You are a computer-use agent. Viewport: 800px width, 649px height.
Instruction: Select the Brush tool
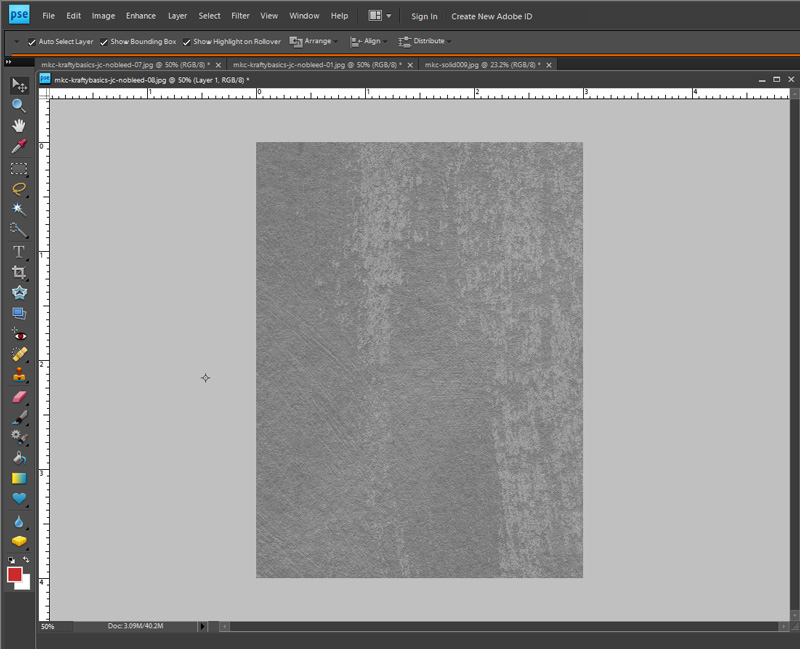point(19,417)
